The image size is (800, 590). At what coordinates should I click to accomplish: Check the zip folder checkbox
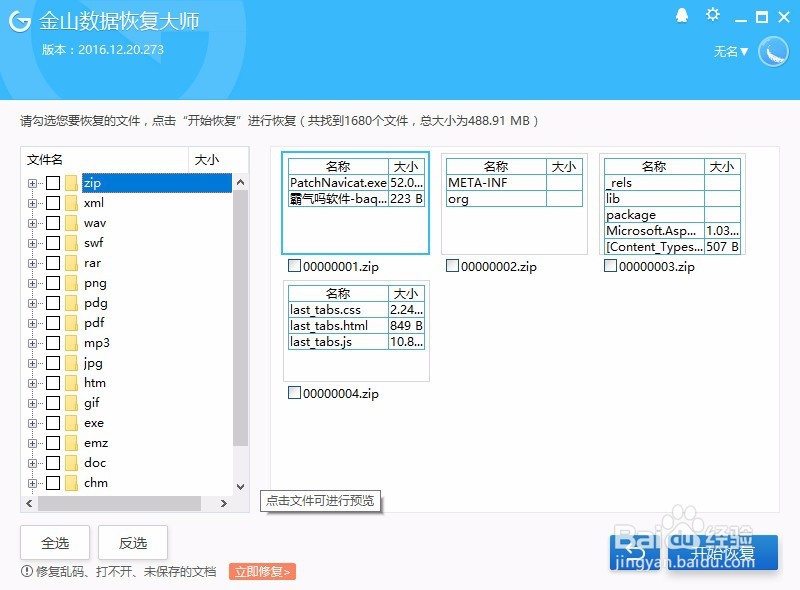click(x=53, y=183)
